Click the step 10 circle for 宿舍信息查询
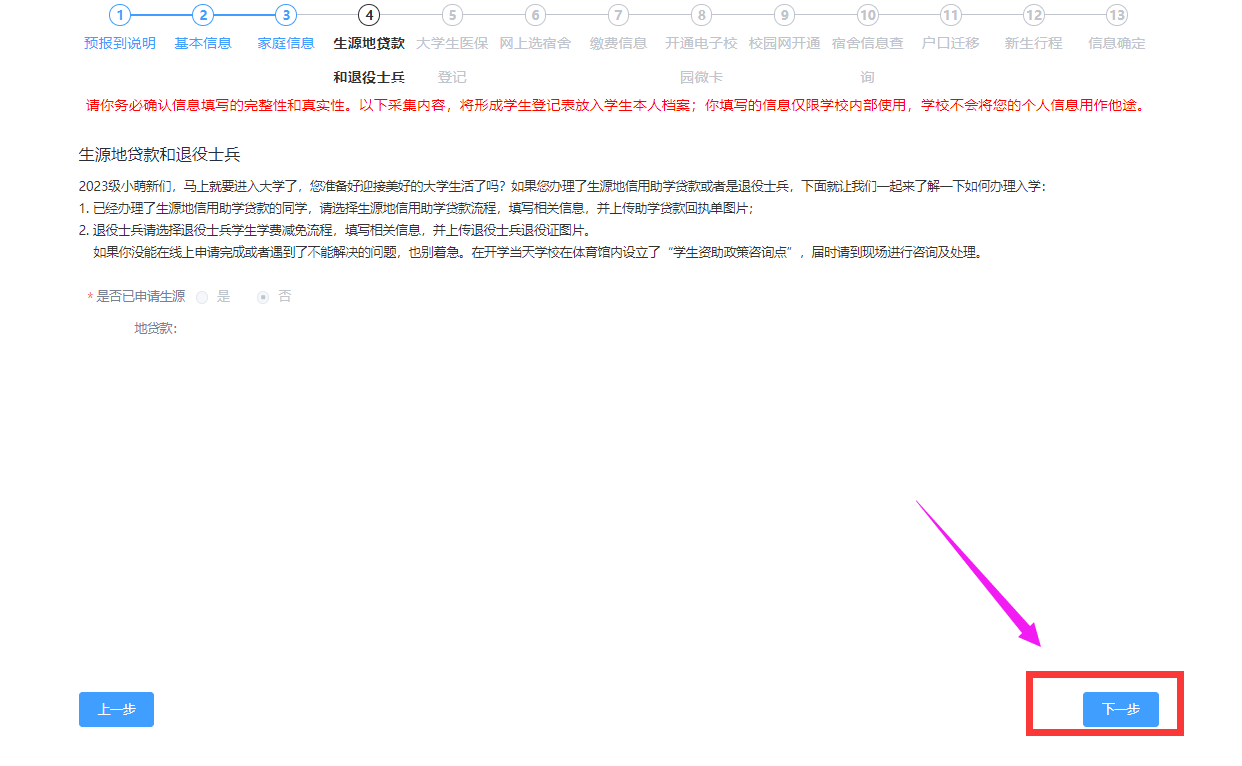Screen dimensions: 1242x766 tap(867, 16)
